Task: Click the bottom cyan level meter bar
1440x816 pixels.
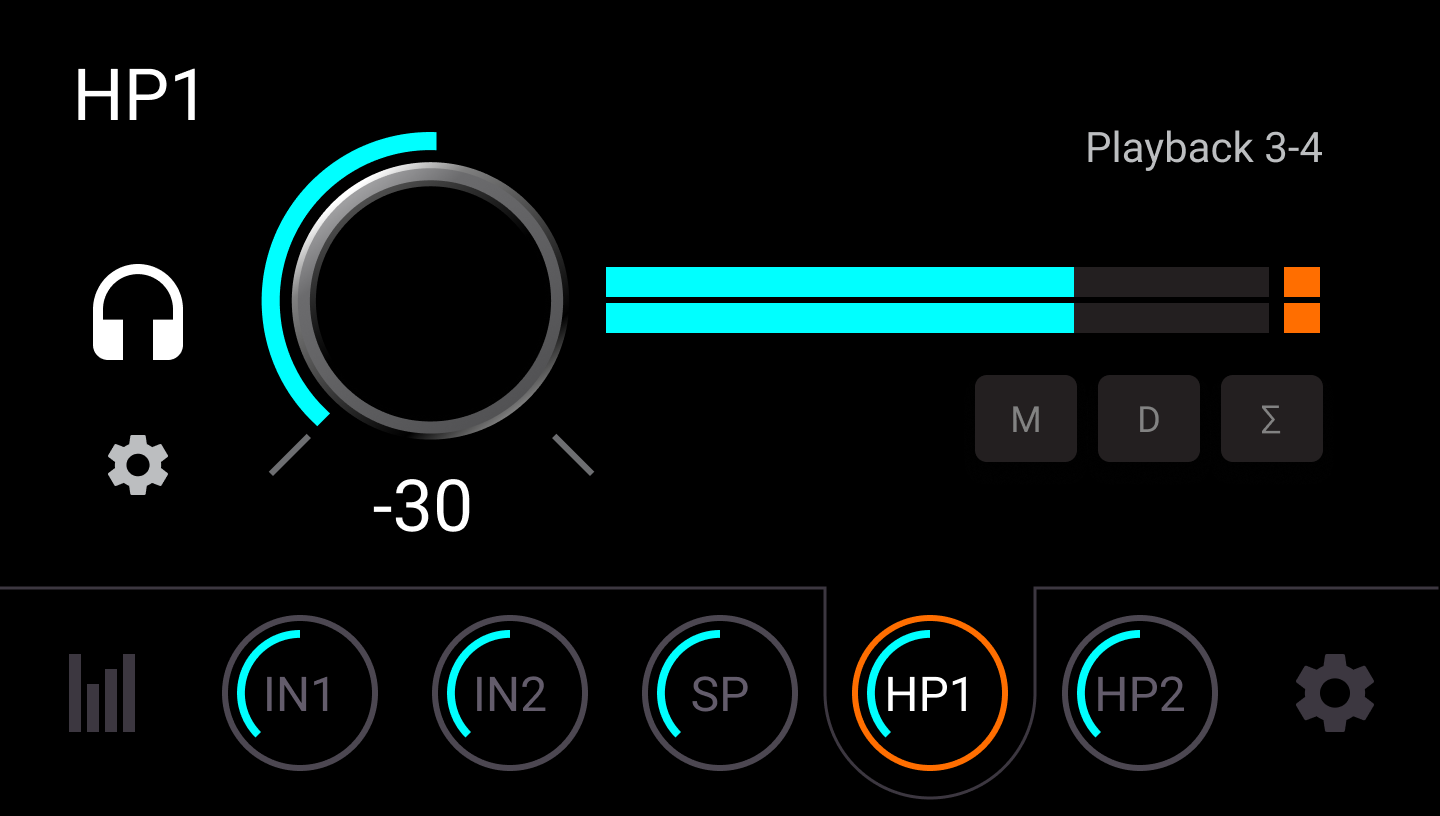Action: tap(937, 318)
